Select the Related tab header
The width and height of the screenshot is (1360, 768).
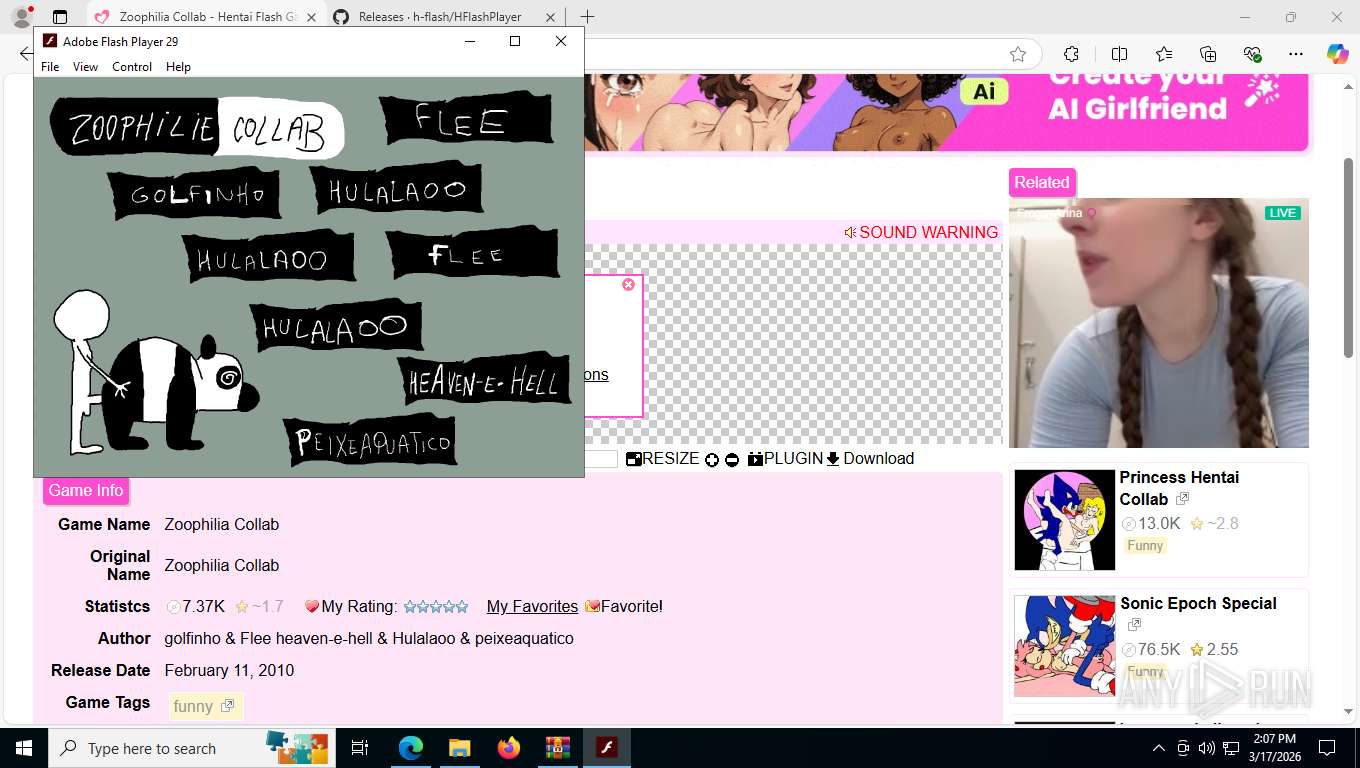pyautogui.click(x=1042, y=182)
